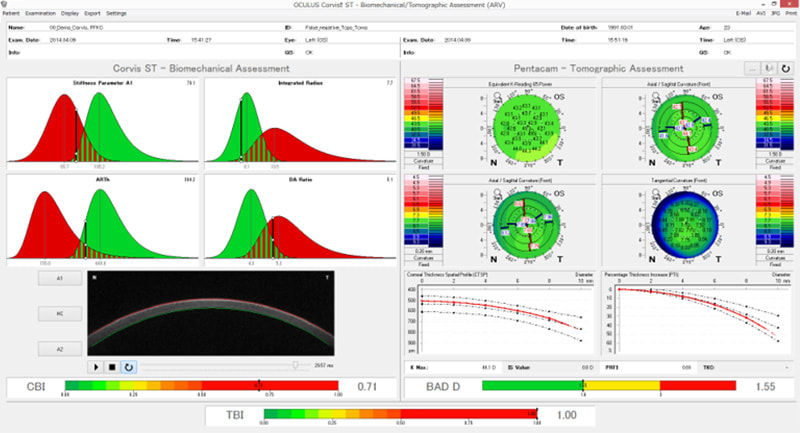Click the IS Value label
800x433 pixels.
pyautogui.click(x=519, y=367)
